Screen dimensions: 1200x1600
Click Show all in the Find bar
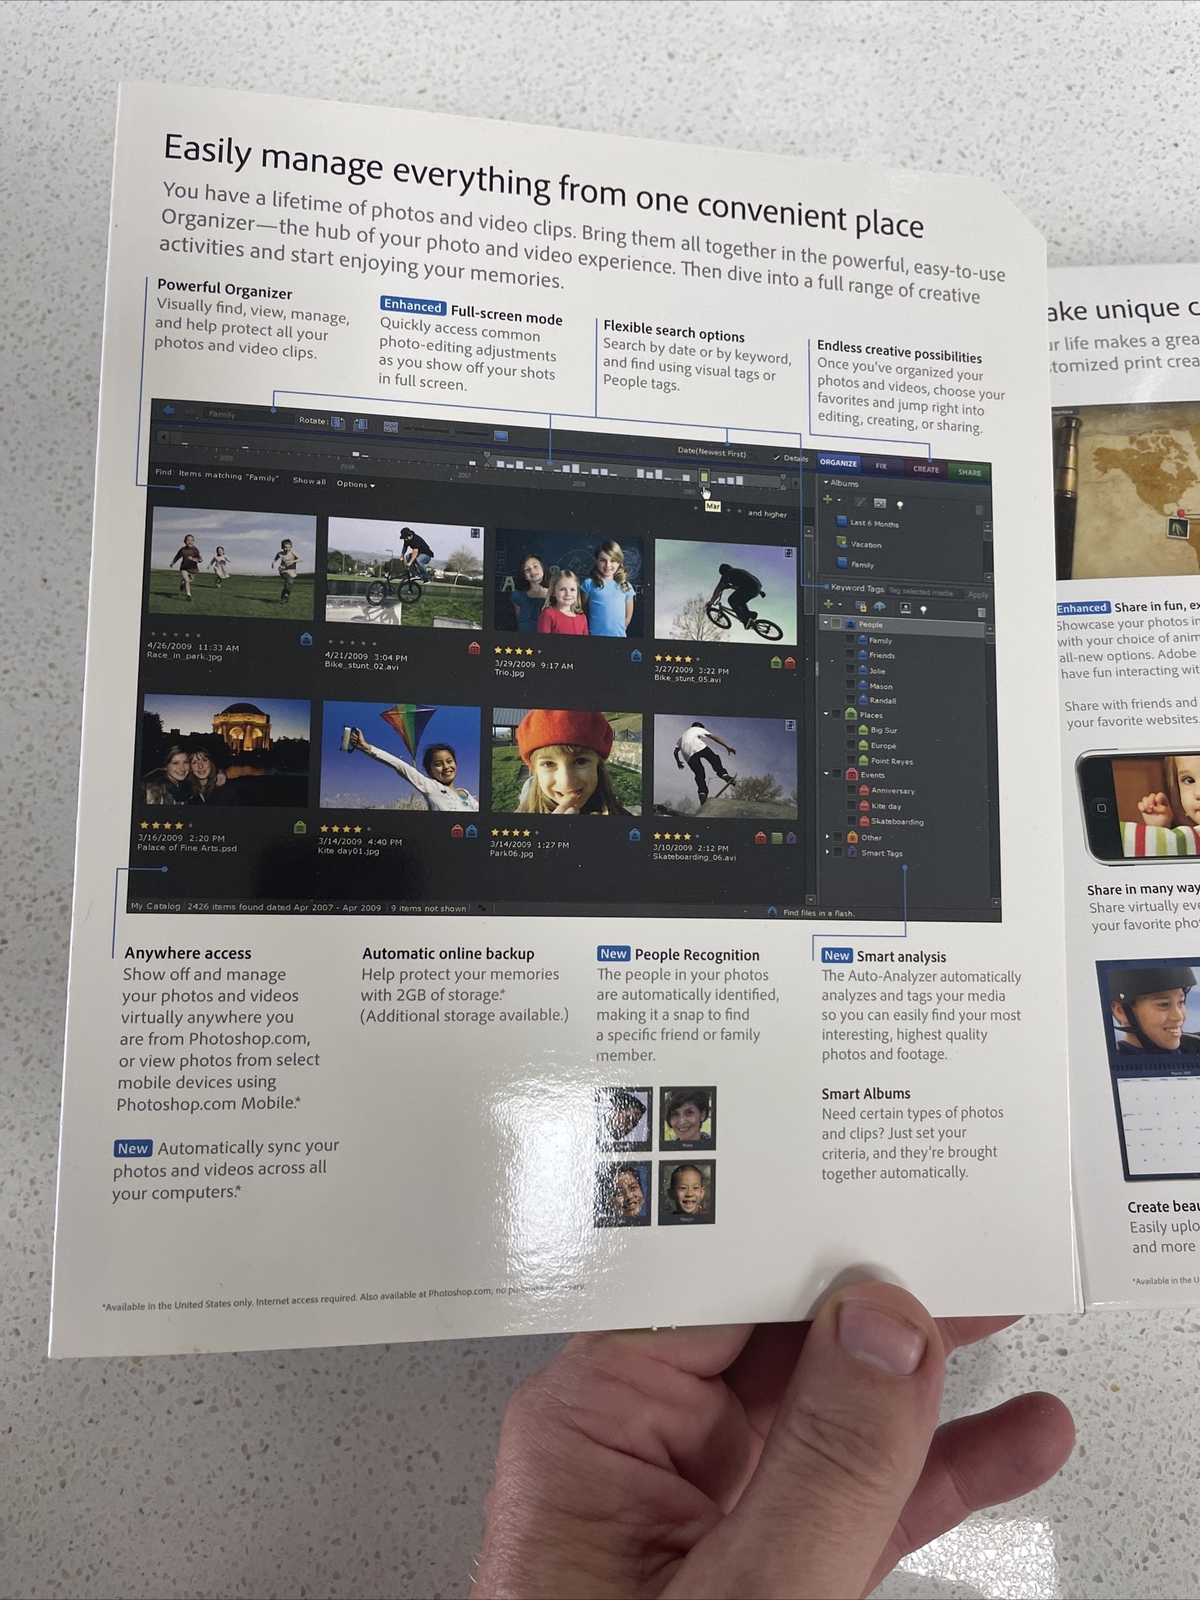pyautogui.click(x=309, y=481)
